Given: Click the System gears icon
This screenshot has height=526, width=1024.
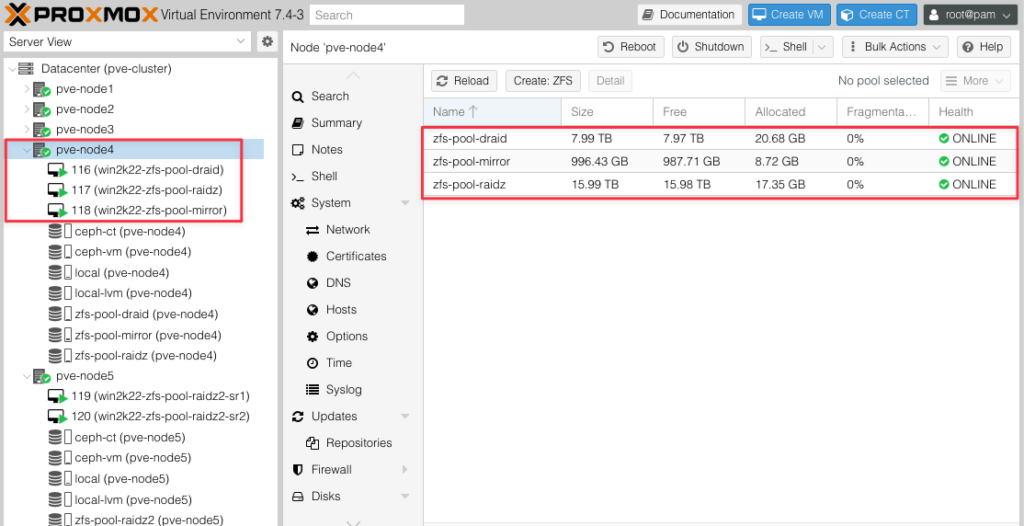Looking at the screenshot, I should pos(298,203).
